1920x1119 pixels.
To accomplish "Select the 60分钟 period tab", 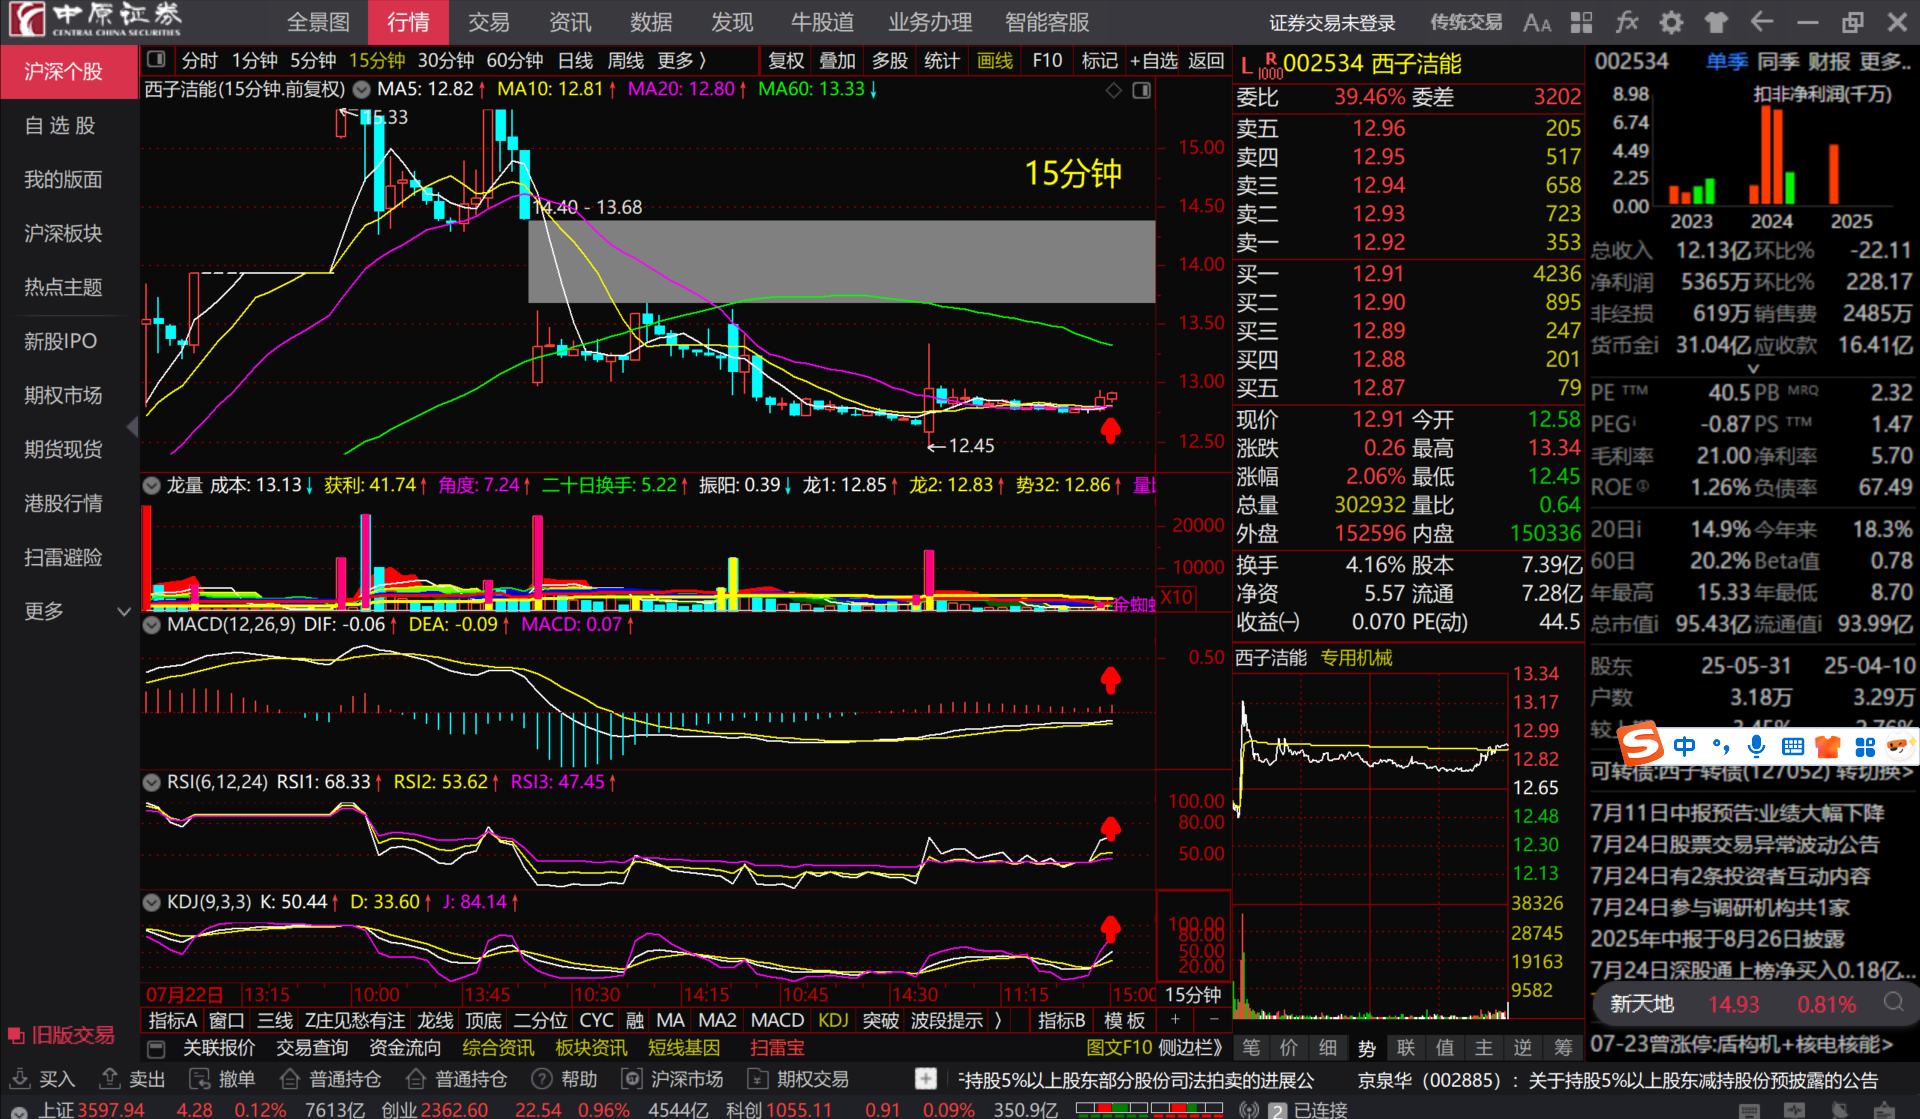I will tap(514, 61).
